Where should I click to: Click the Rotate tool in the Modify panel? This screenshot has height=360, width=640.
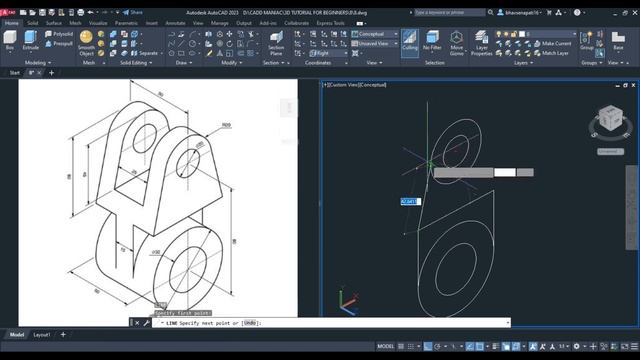pyautogui.click(x=229, y=43)
